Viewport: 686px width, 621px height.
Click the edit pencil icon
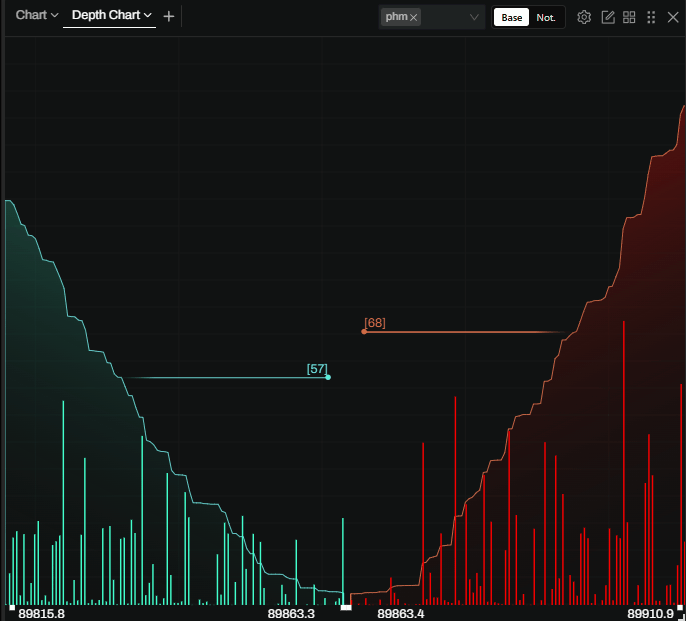point(608,17)
